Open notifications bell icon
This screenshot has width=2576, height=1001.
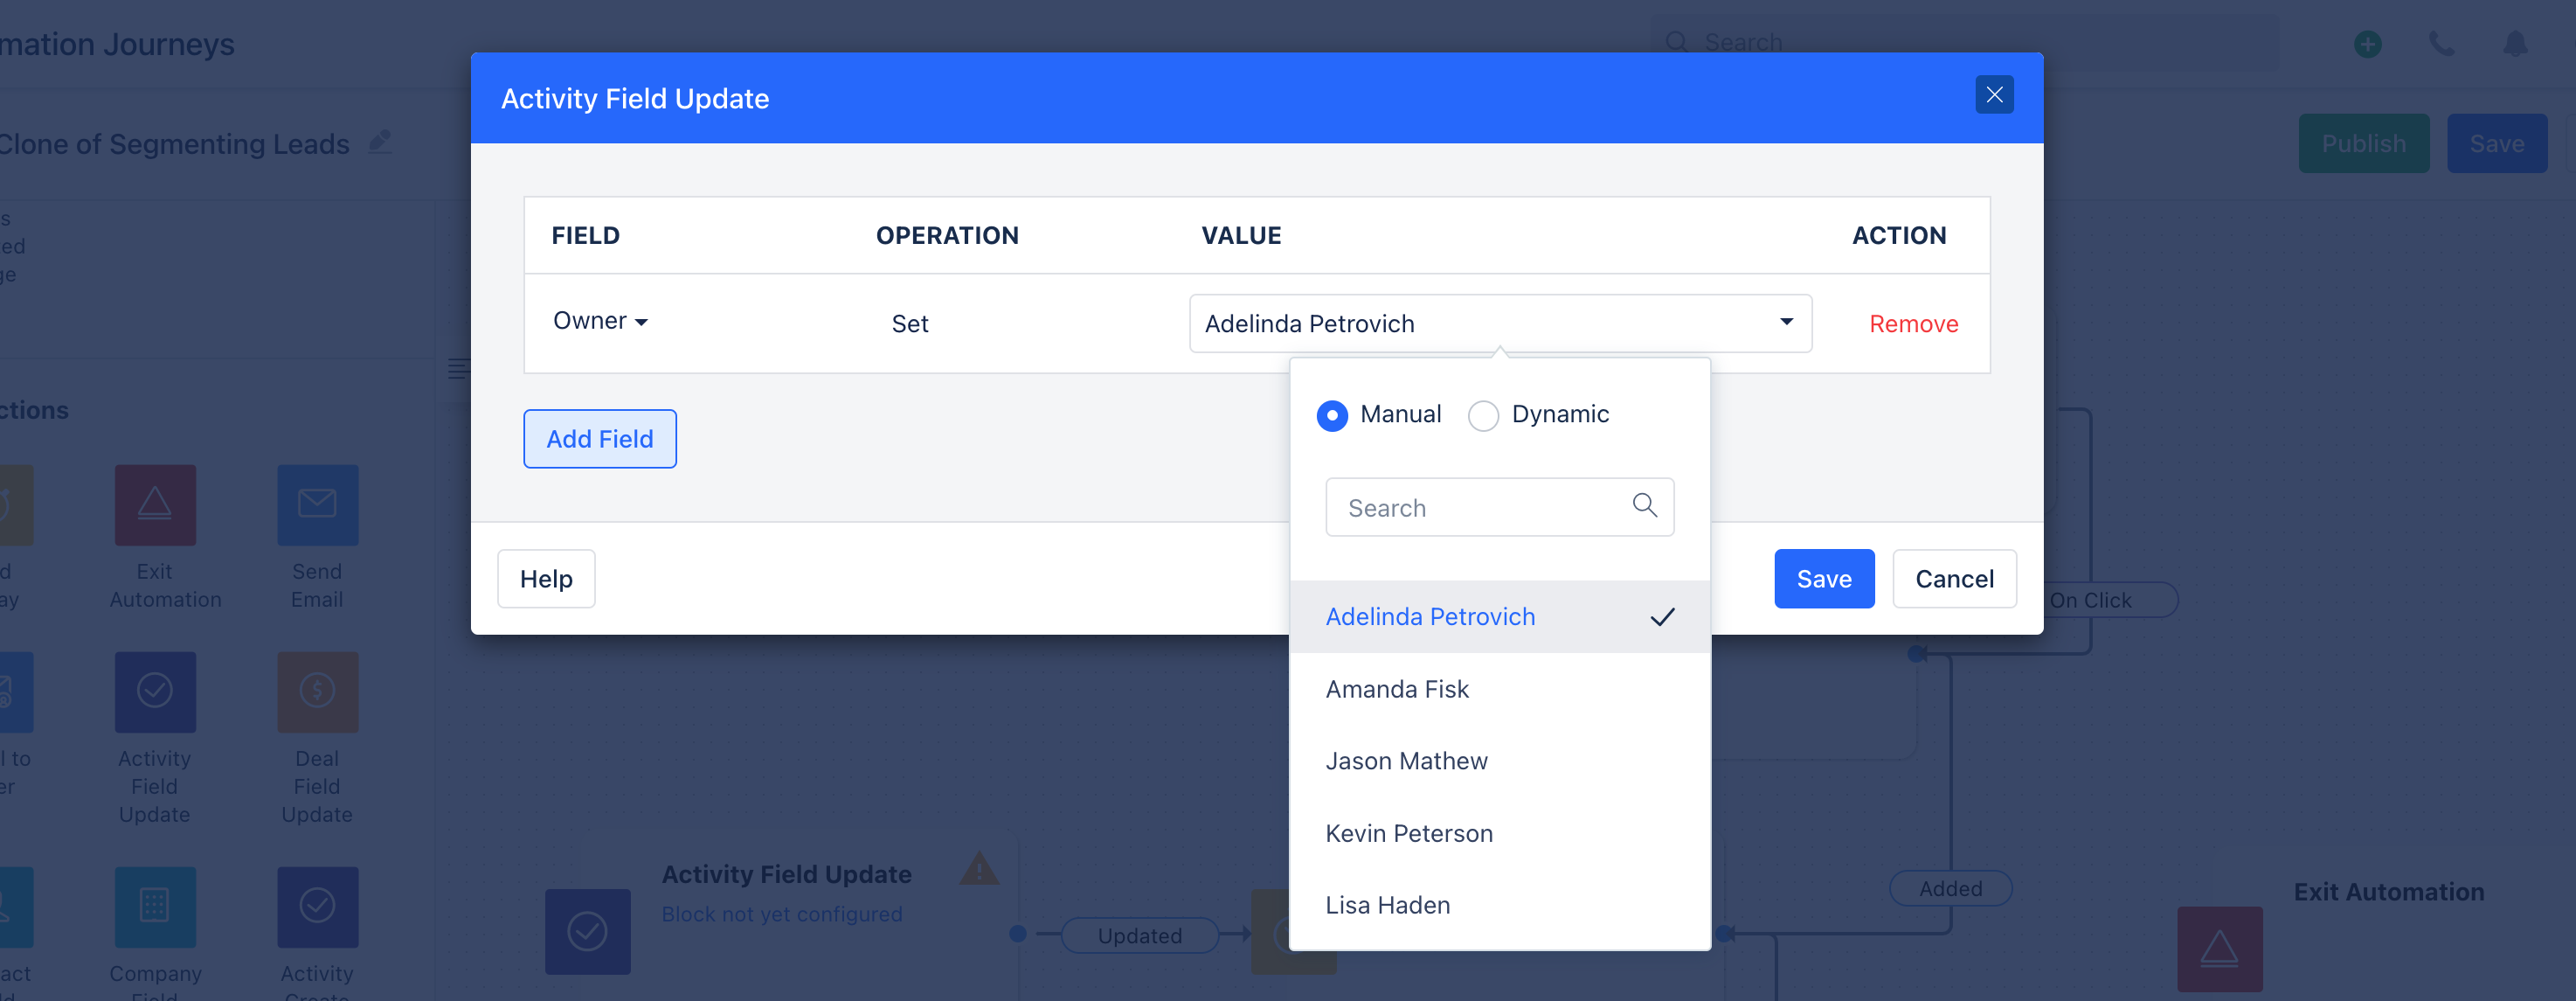coord(2515,44)
